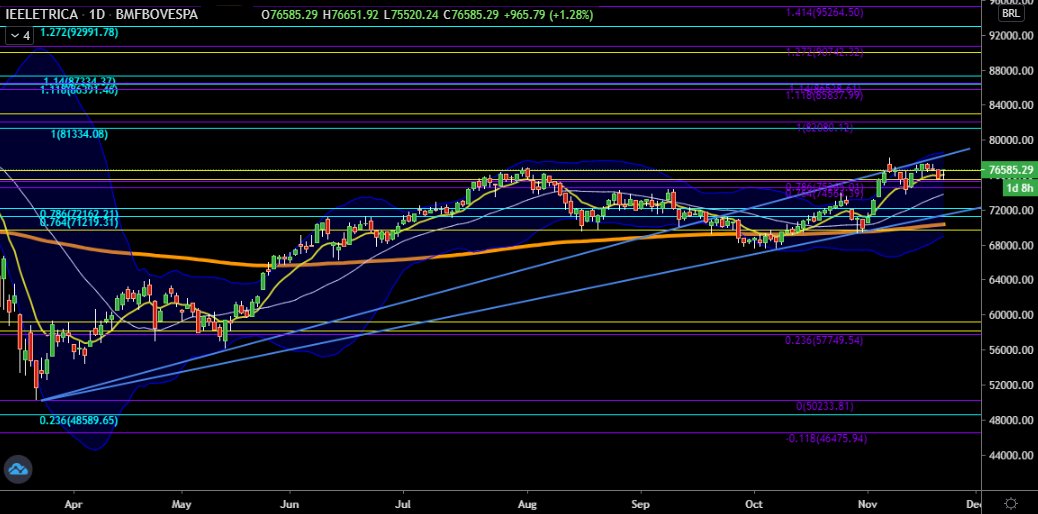
Task: Open the TradingView logo icon
Action: 18,470
